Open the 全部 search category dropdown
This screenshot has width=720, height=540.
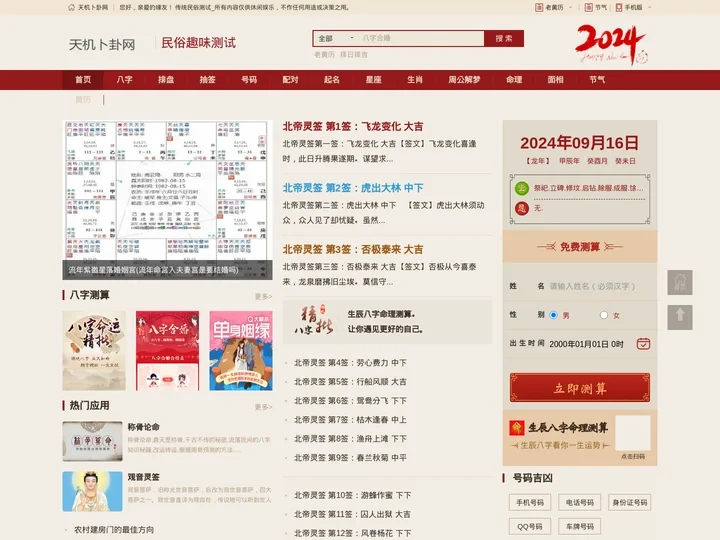tap(336, 39)
